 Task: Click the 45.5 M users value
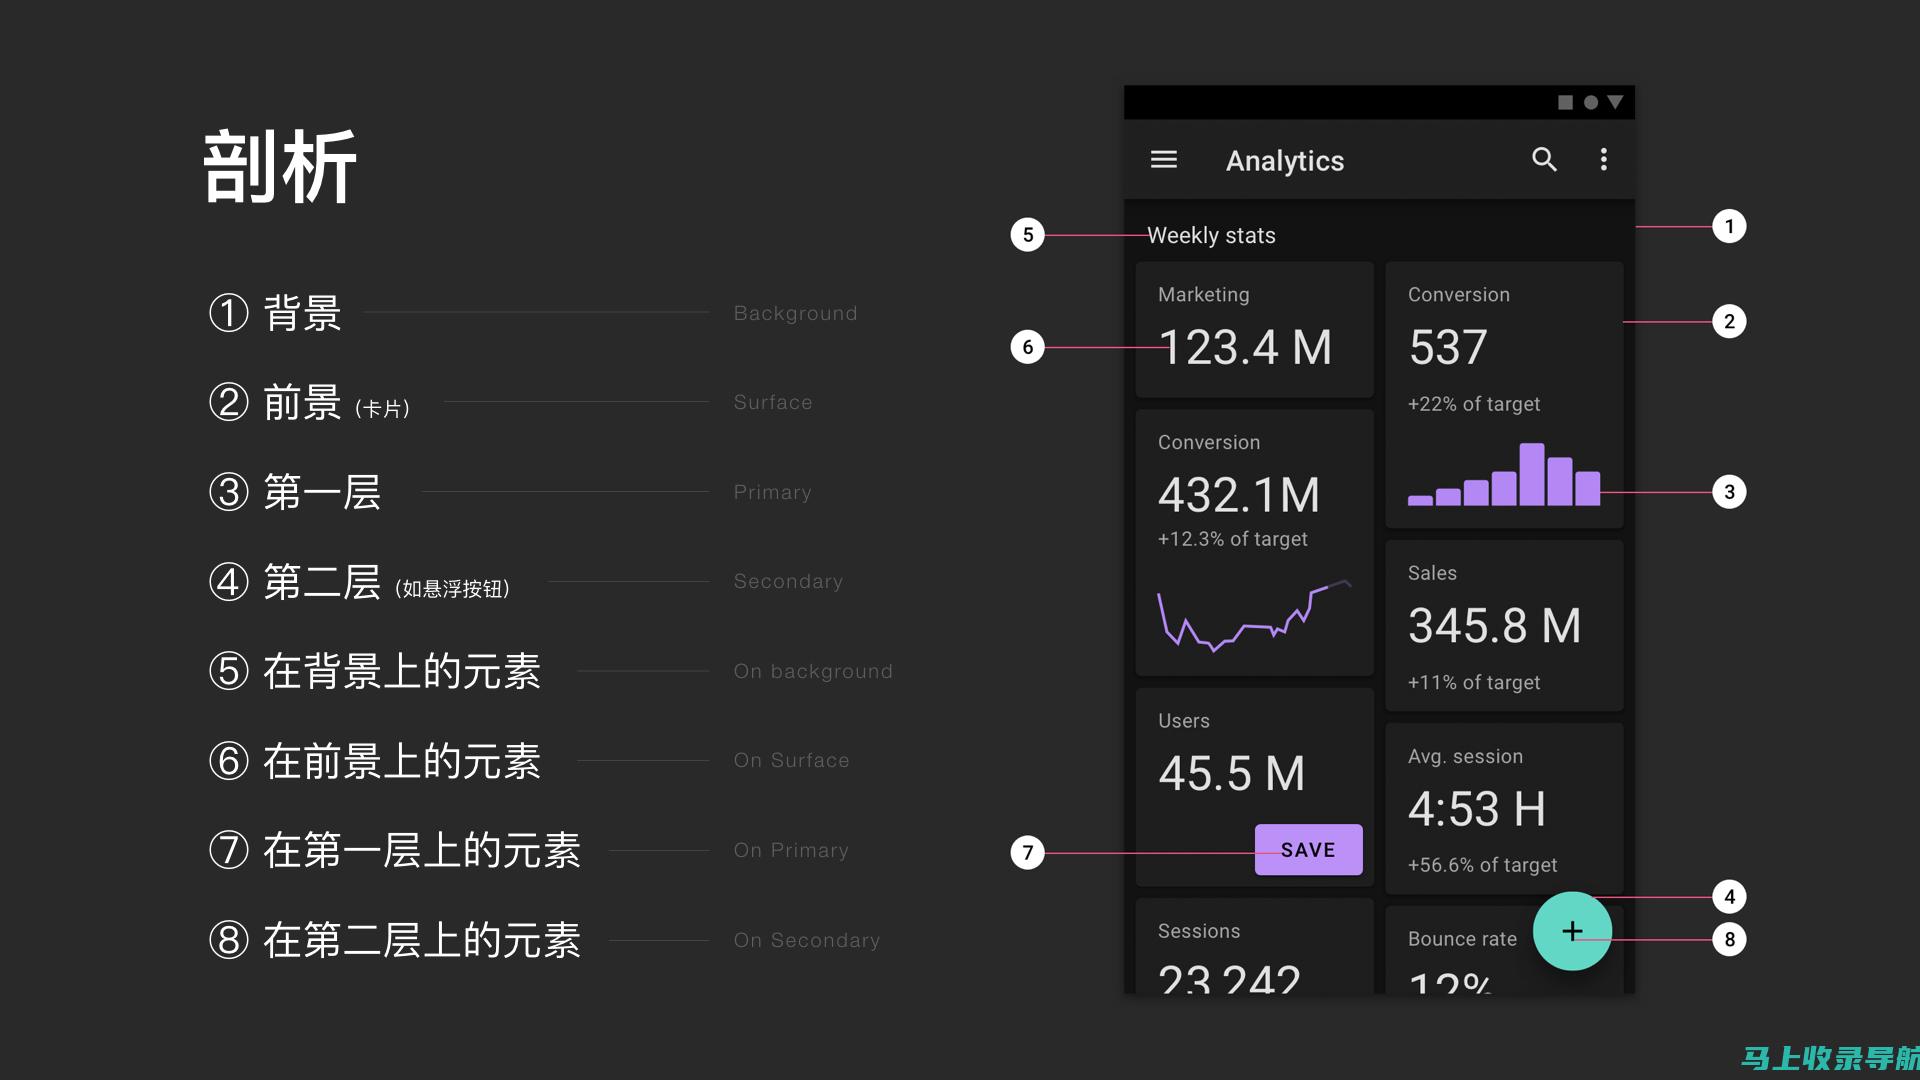(x=1232, y=774)
